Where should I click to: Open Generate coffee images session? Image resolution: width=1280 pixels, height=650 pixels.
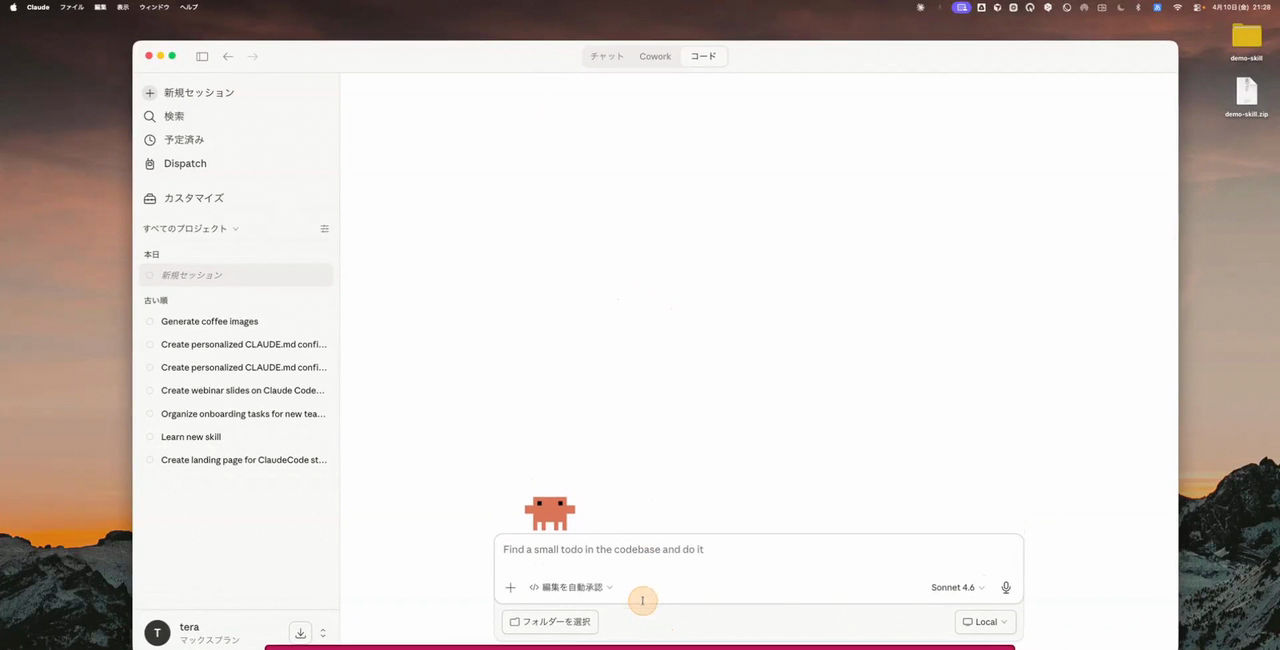236,322
